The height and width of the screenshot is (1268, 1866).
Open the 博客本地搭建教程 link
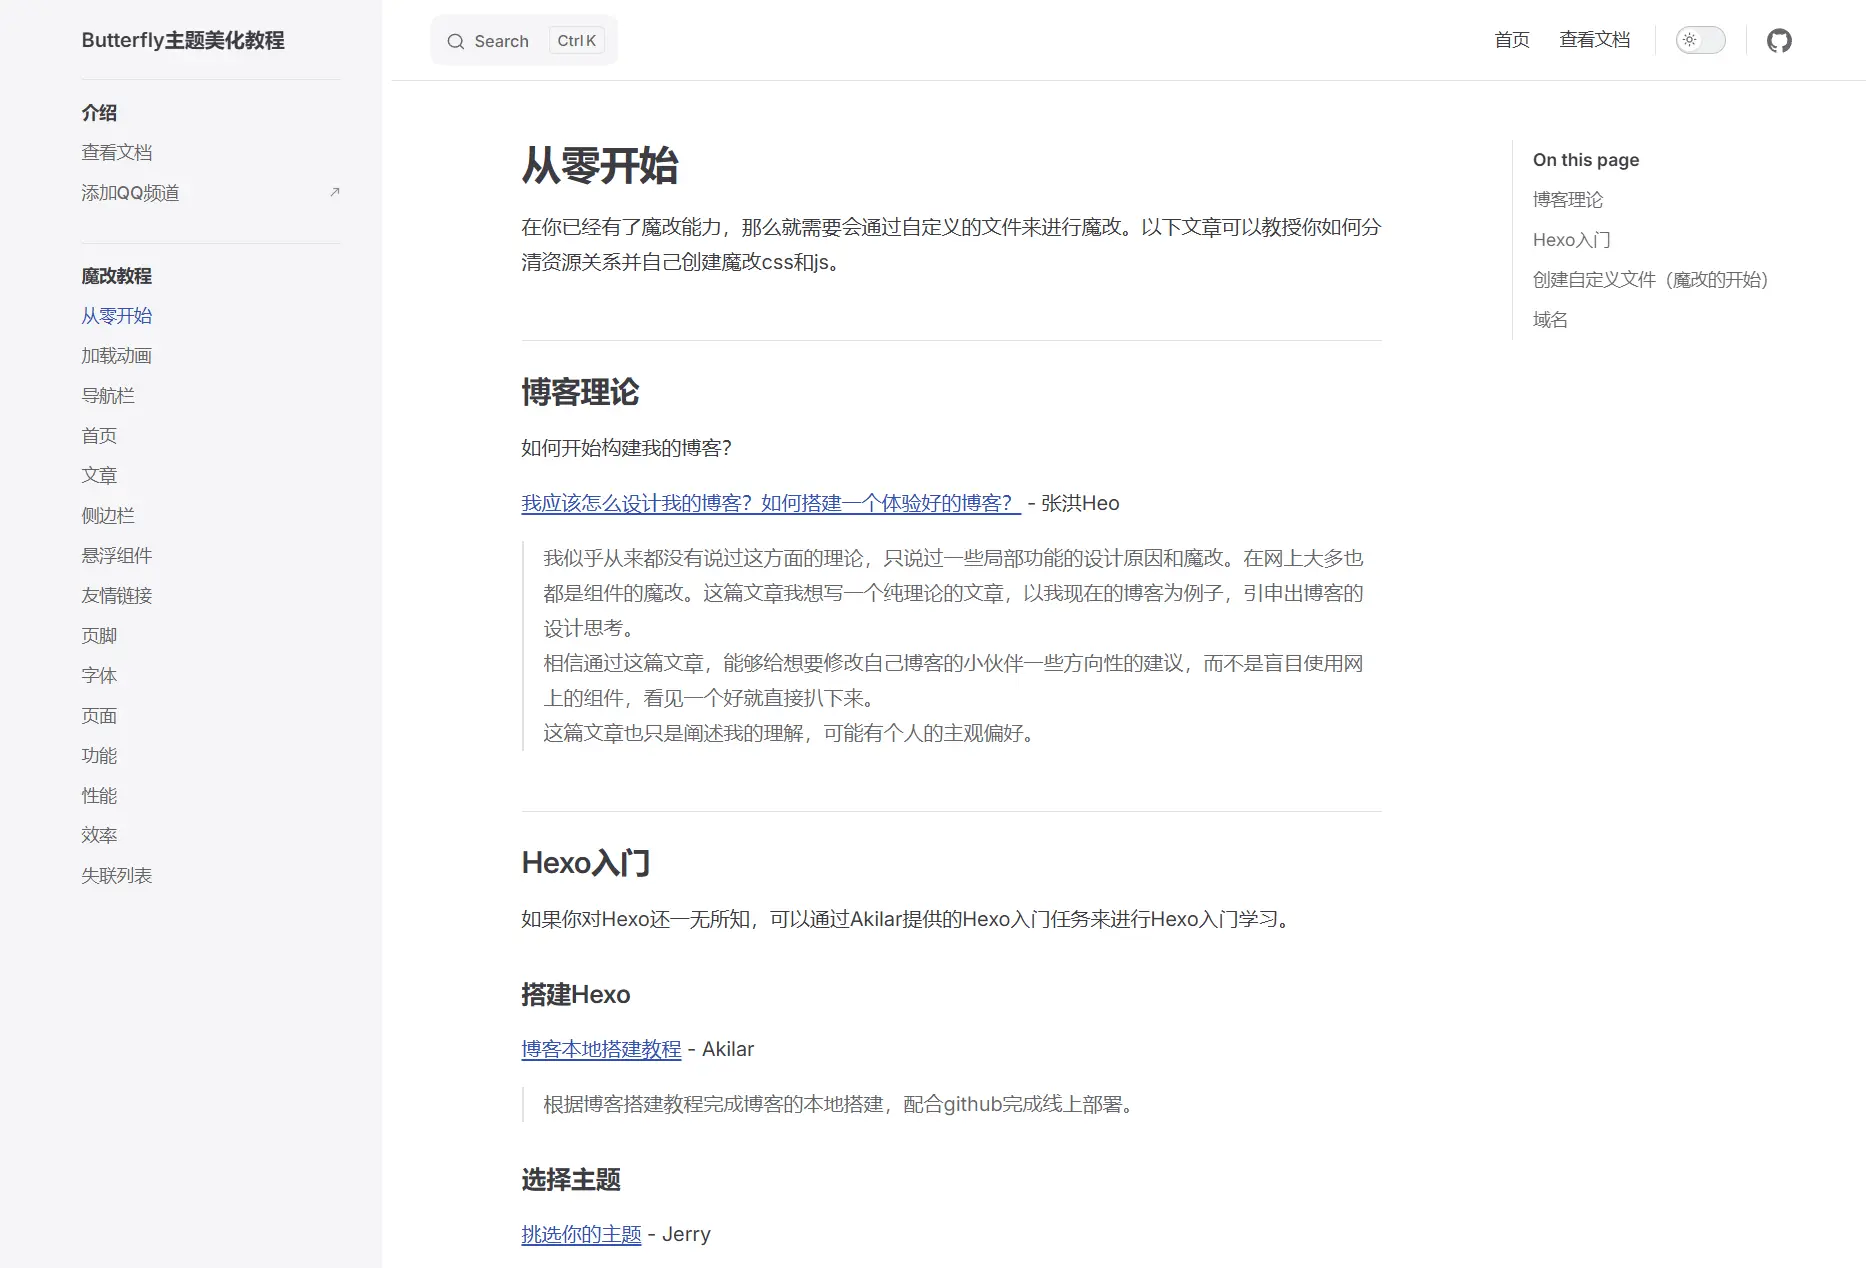tap(601, 1049)
